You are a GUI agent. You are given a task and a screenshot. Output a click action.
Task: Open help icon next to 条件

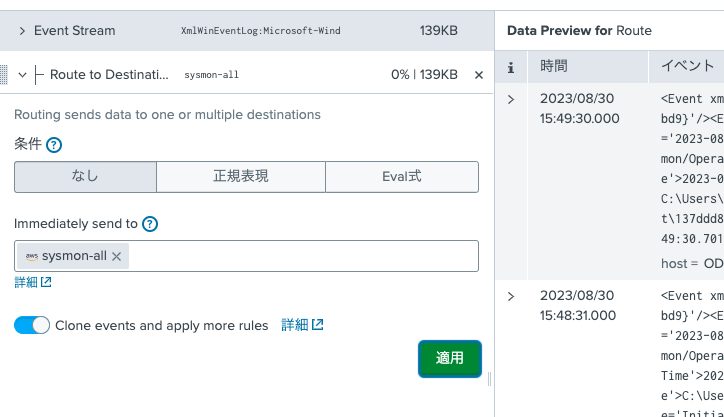(x=54, y=145)
